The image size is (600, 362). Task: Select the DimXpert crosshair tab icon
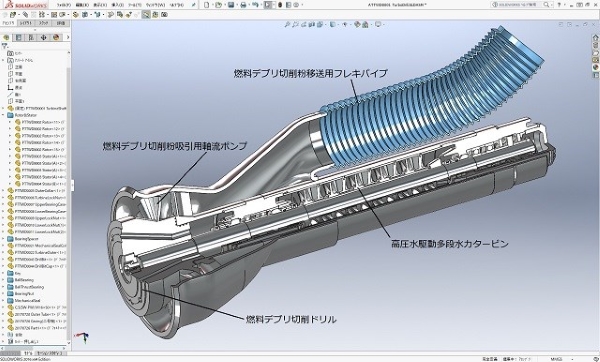43,37
